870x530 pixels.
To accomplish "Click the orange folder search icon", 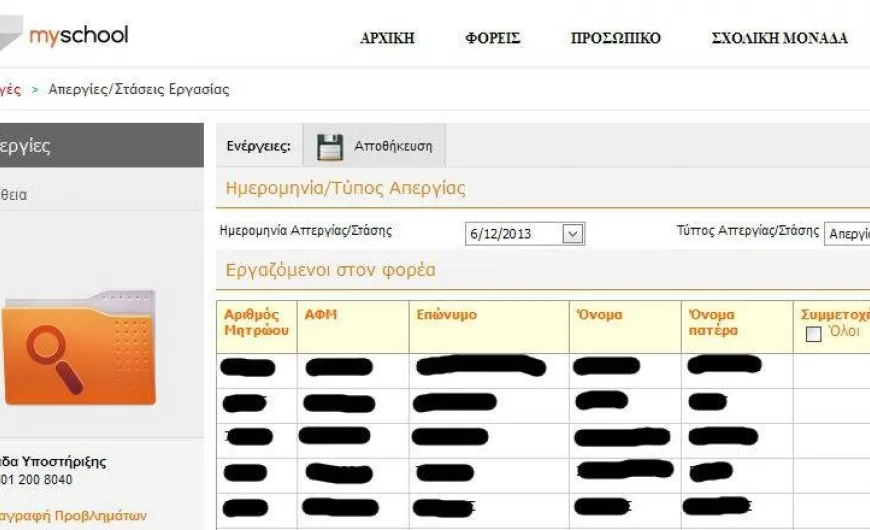I will 79,347.
